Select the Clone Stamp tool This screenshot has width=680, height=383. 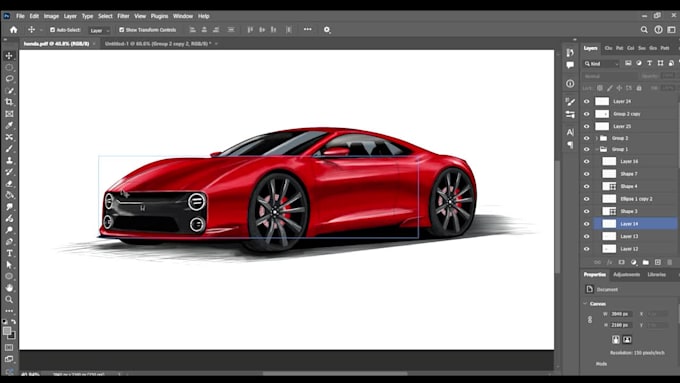(9, 160)
